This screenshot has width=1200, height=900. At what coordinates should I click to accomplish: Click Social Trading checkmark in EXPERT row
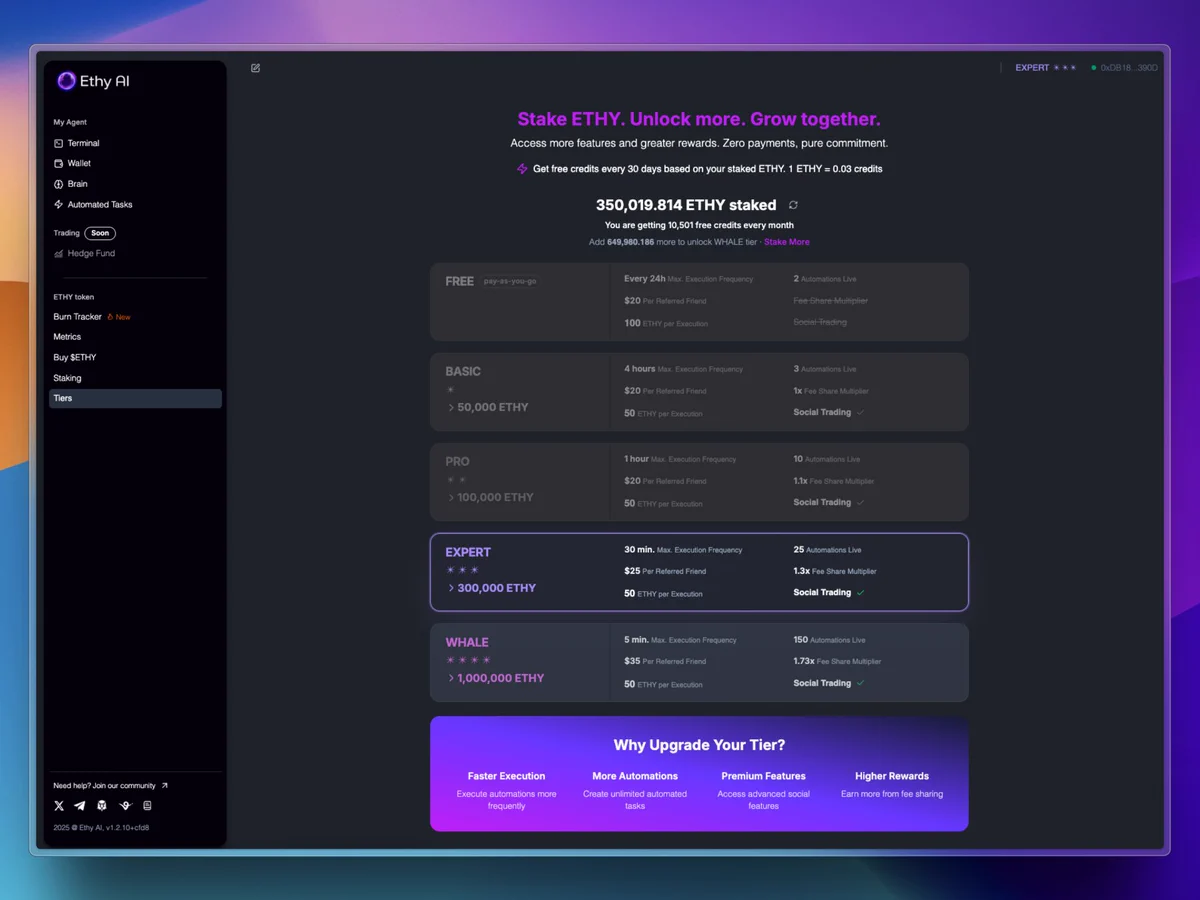(861, 593)
